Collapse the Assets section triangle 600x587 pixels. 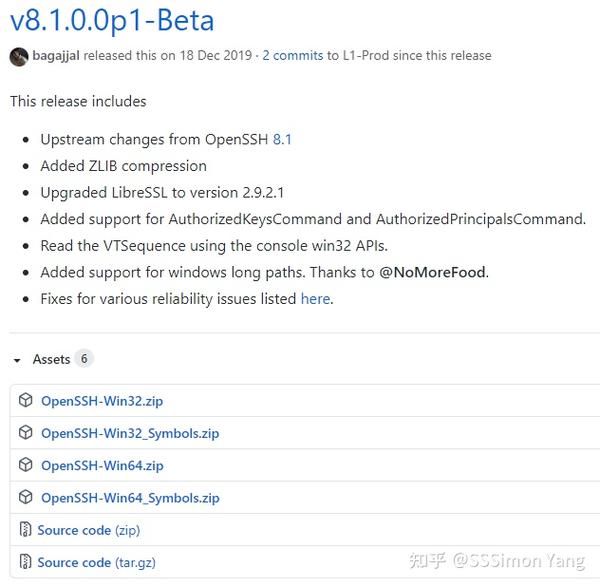coord(17,360)
